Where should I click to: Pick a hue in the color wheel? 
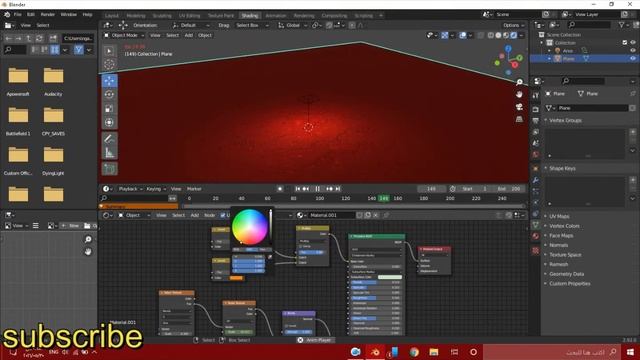click(250, 227)
